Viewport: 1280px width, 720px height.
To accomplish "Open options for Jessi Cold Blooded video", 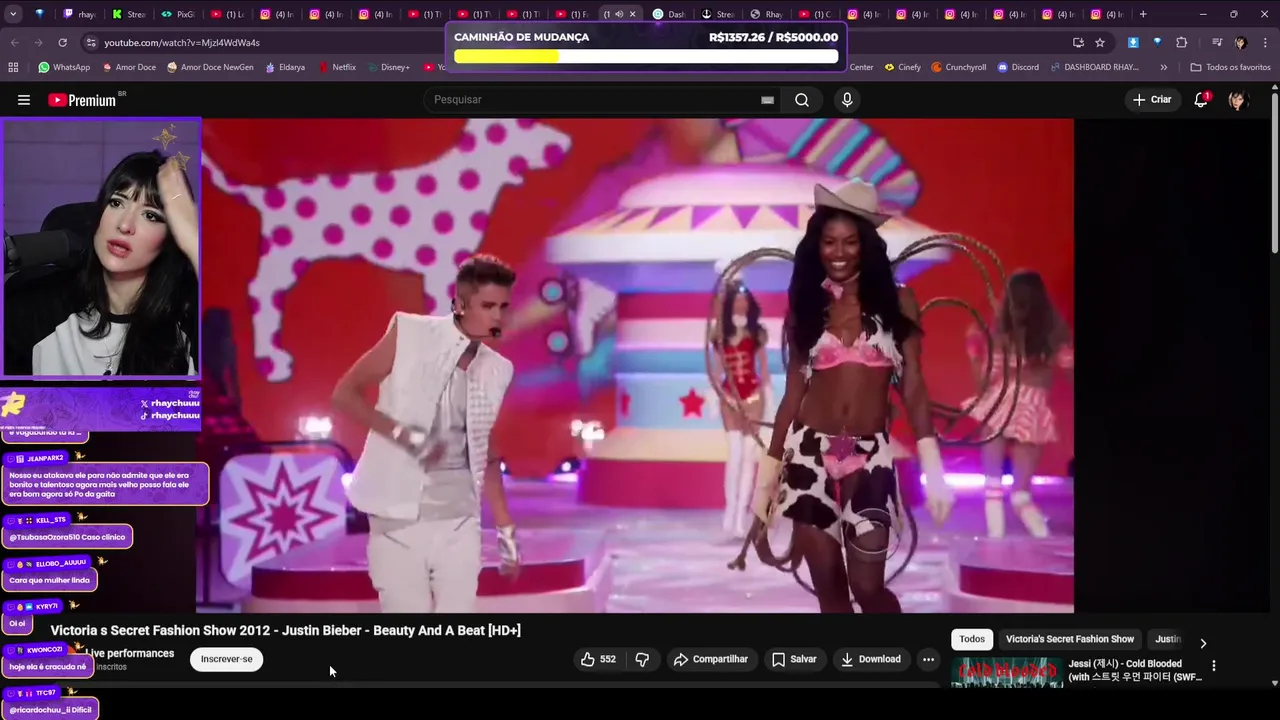I will pos(1214,666).
